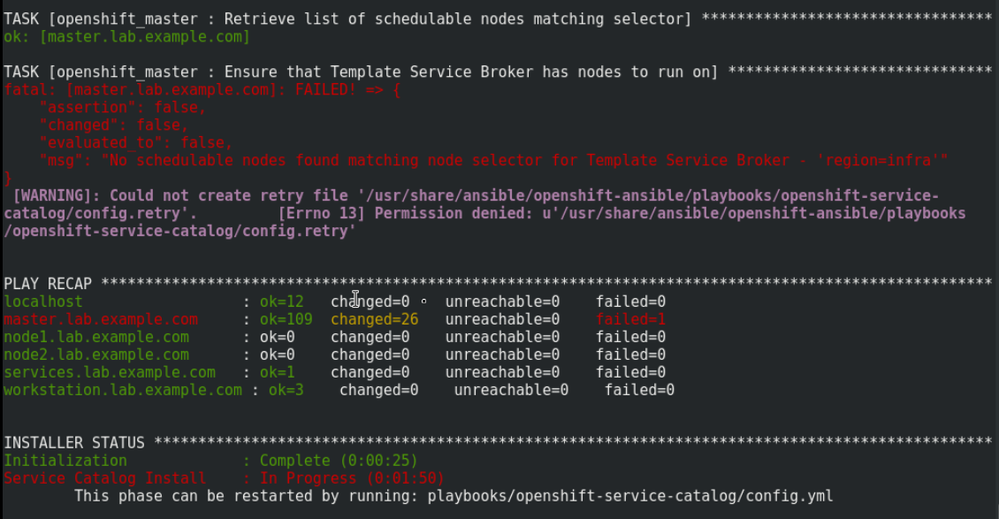Click the Service Catalog Install label
The height and width of the screenshot is (519, 999).
[105, 478]
